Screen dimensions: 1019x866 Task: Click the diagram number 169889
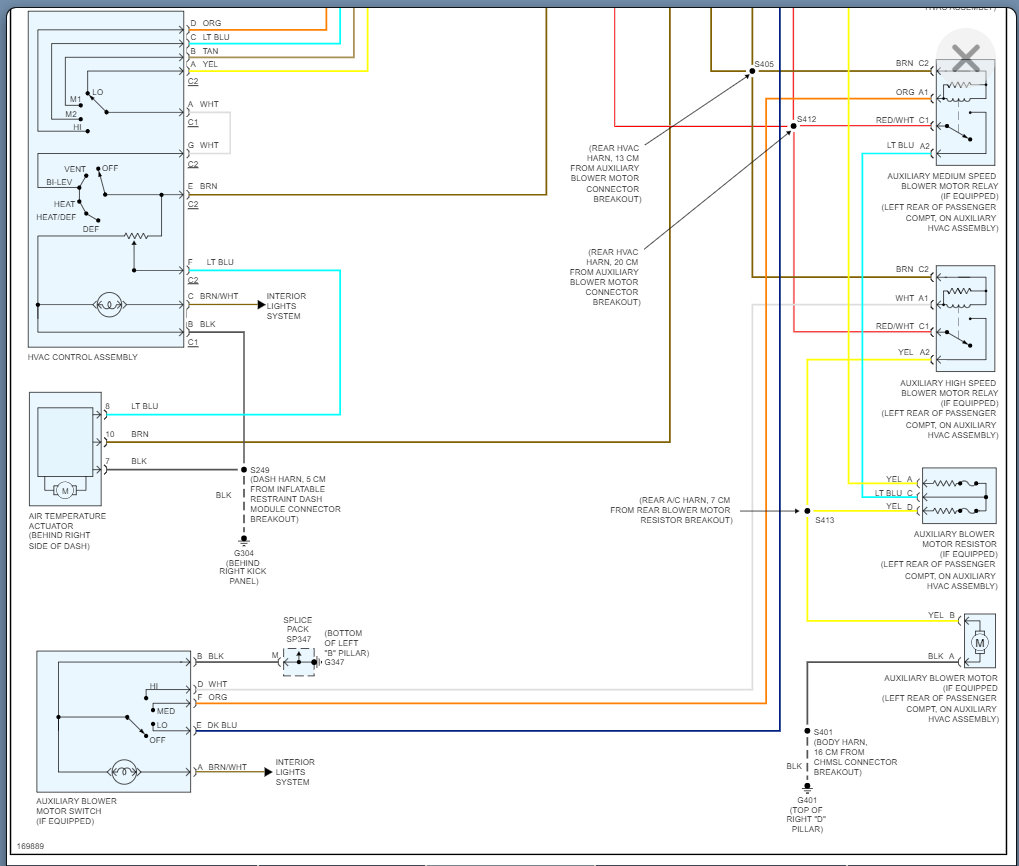31,846
